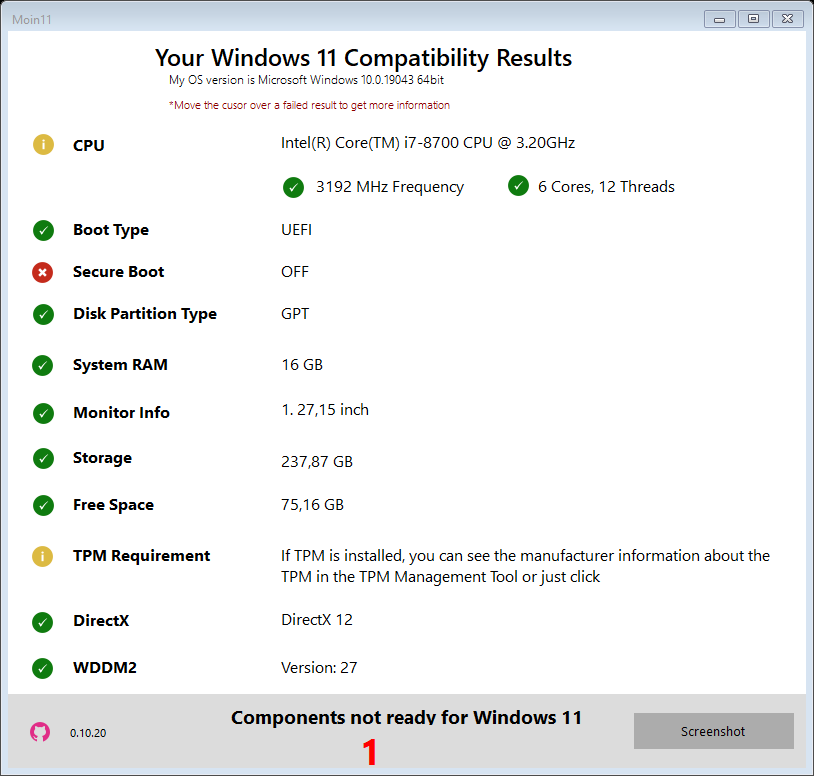Click the Storage label

pyautogui.click(x=102, y=458)
